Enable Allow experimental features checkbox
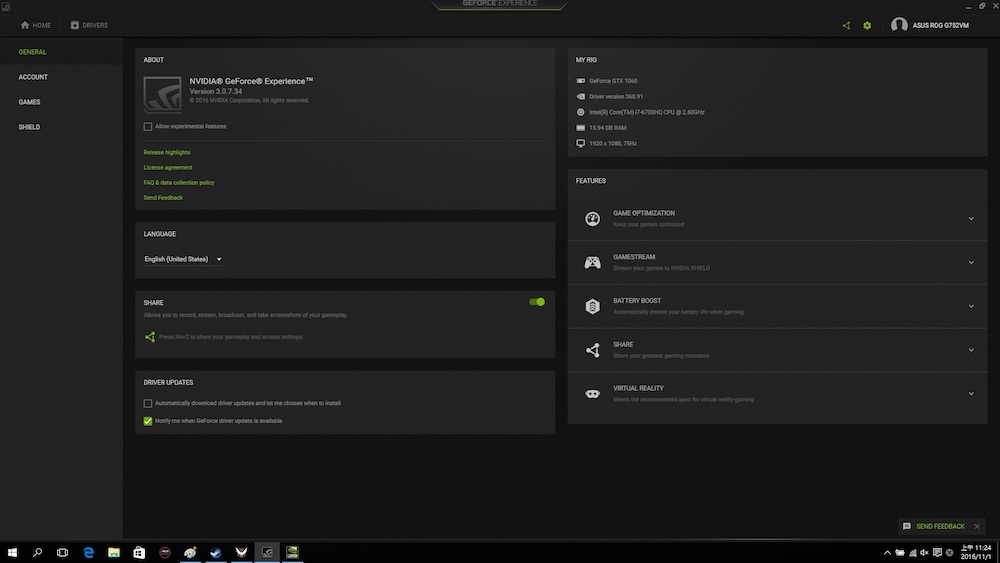 (148, 127)
